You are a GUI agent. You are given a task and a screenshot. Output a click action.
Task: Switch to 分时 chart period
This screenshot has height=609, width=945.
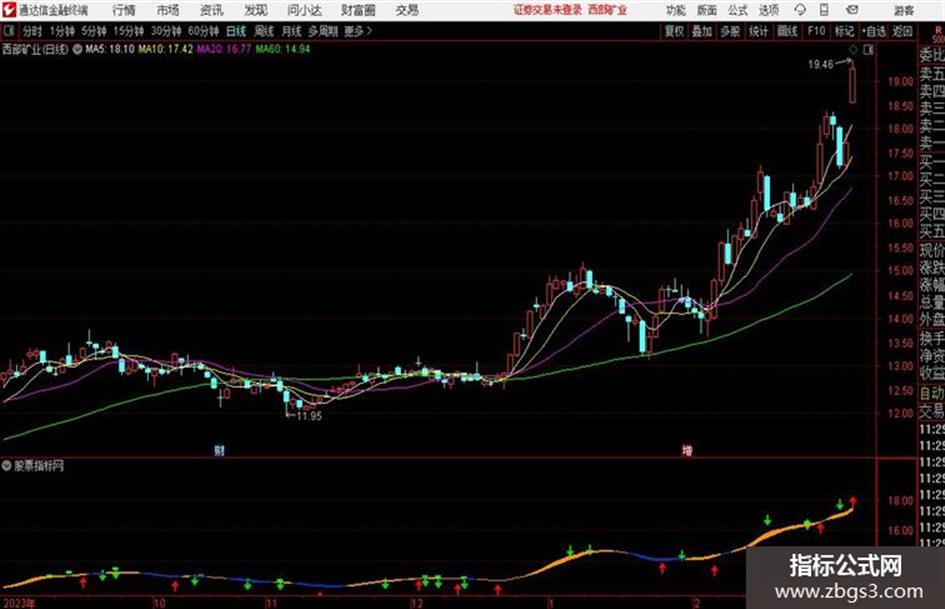click(32, 31)
